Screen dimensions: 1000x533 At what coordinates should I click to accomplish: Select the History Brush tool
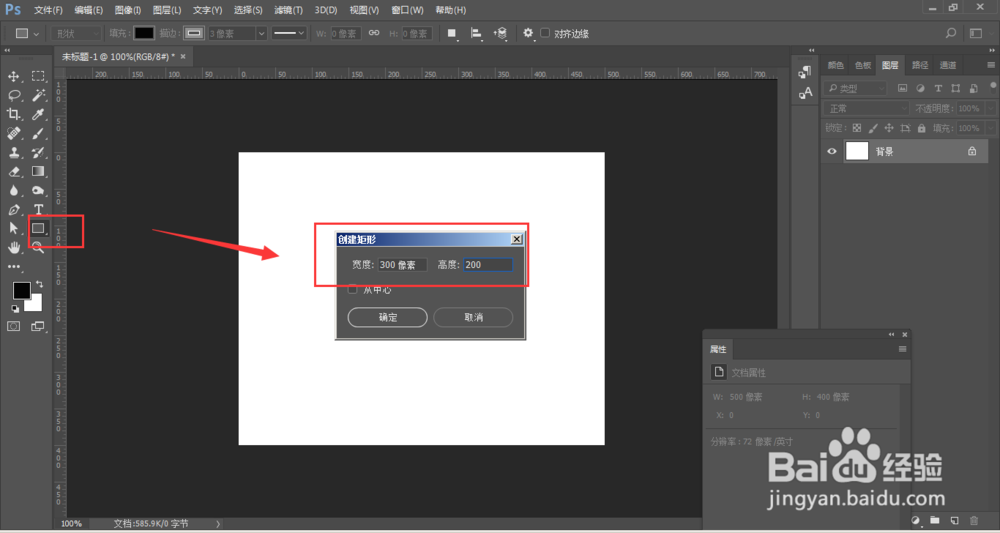[x=38, y=153]
